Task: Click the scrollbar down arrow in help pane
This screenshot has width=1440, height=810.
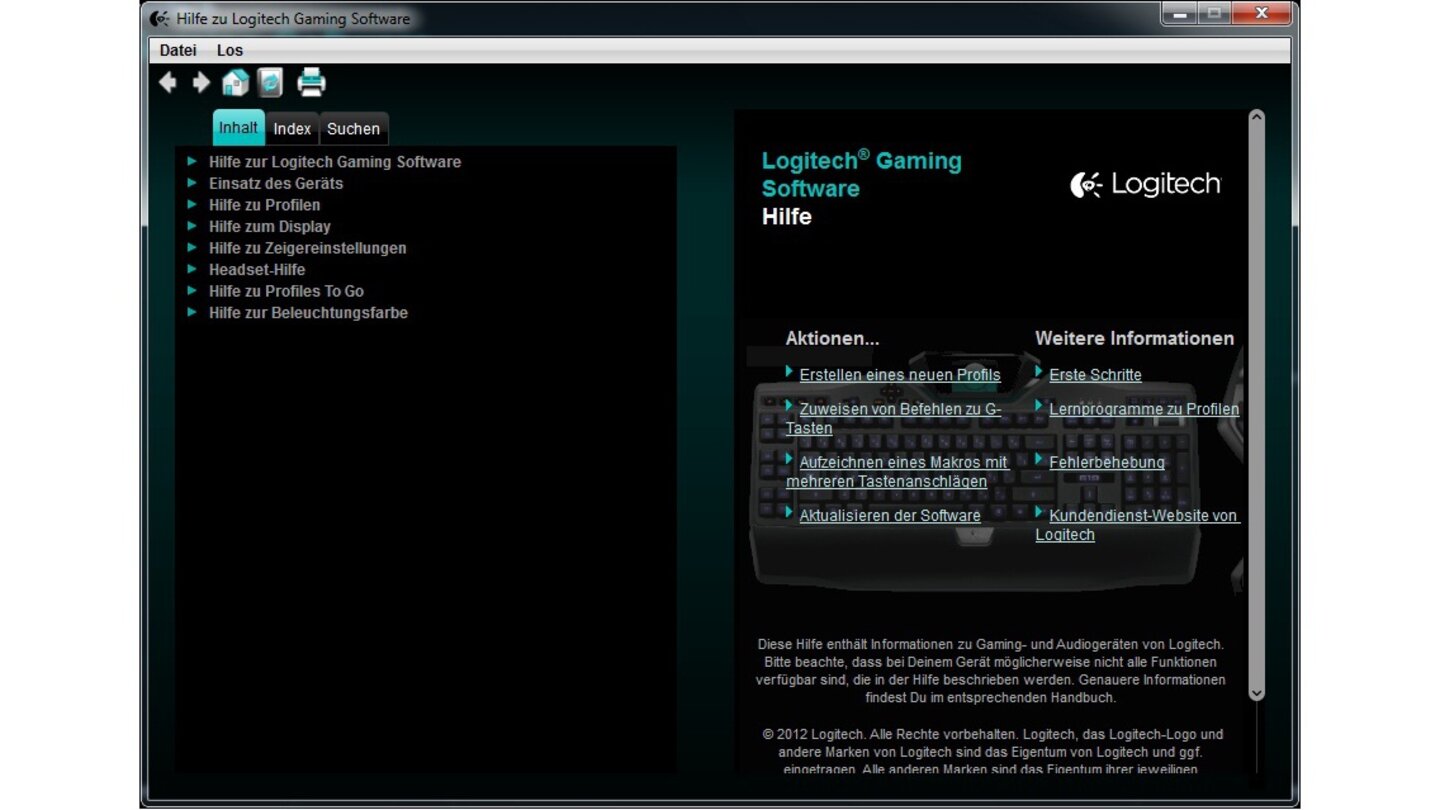Action: [x=1257, y=692]
